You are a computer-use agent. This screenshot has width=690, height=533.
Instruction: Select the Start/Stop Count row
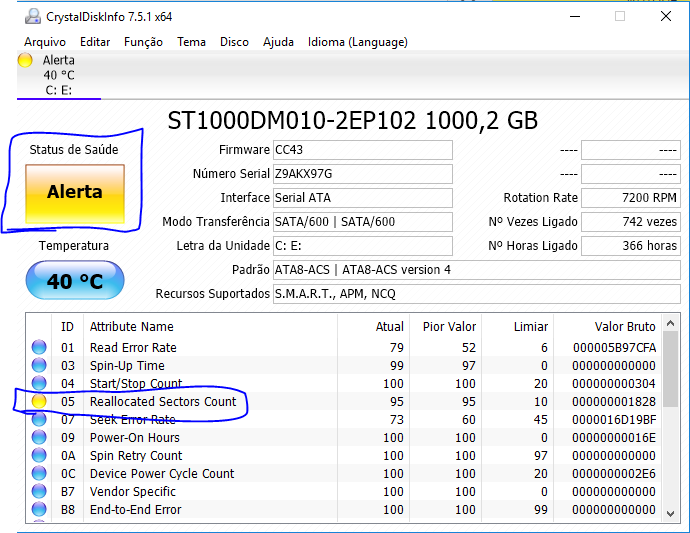point(344,384)
